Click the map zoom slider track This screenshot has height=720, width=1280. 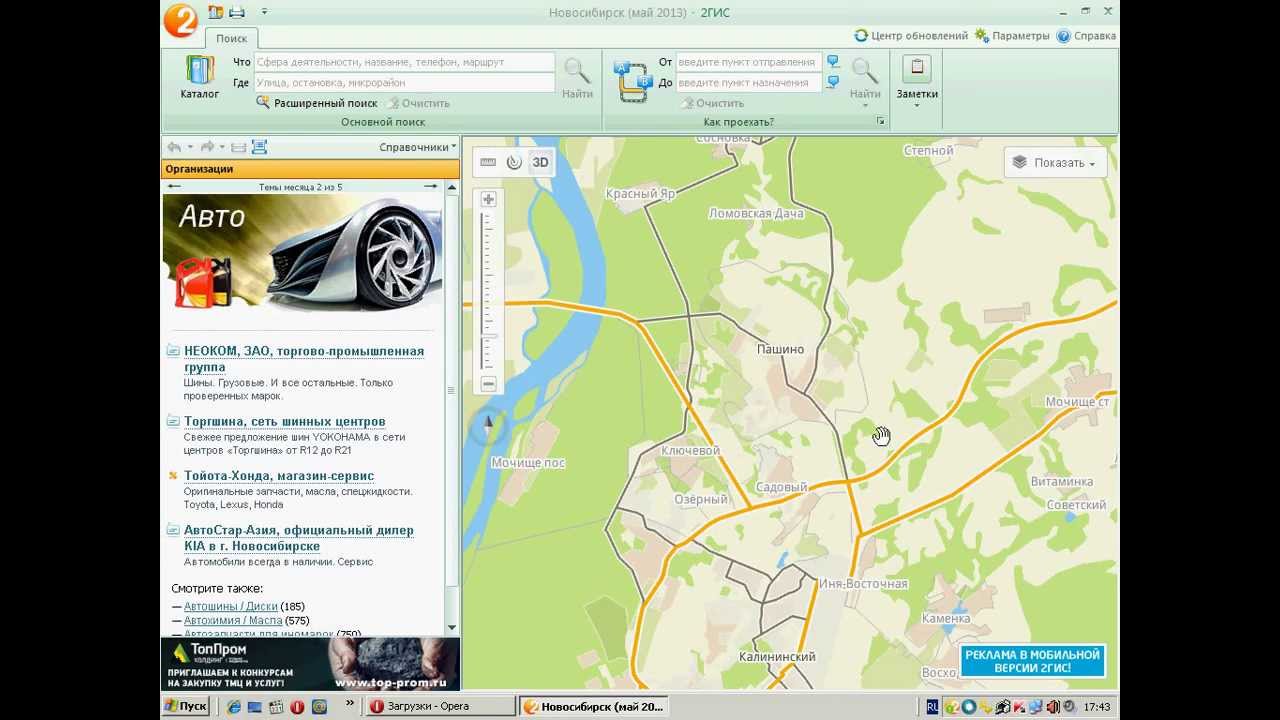point(488,290)
